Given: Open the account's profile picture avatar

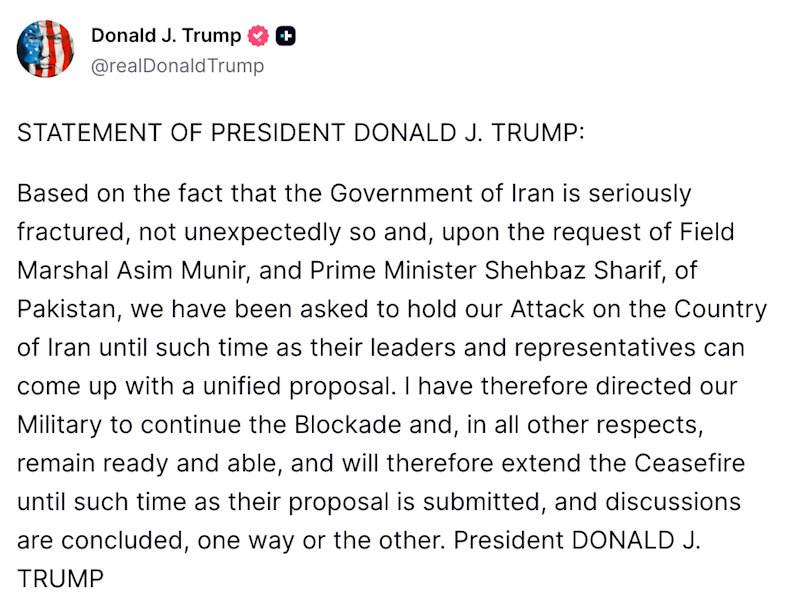Looking at the screenshot, I should (46, 50).
